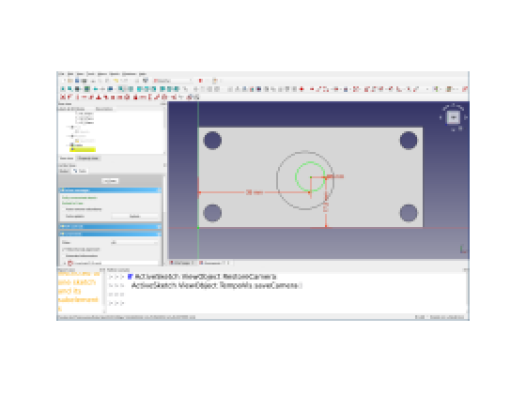This screenshot has height=394, width=526.
Task: Click the red point creation tool
Action: pos(302,89)
